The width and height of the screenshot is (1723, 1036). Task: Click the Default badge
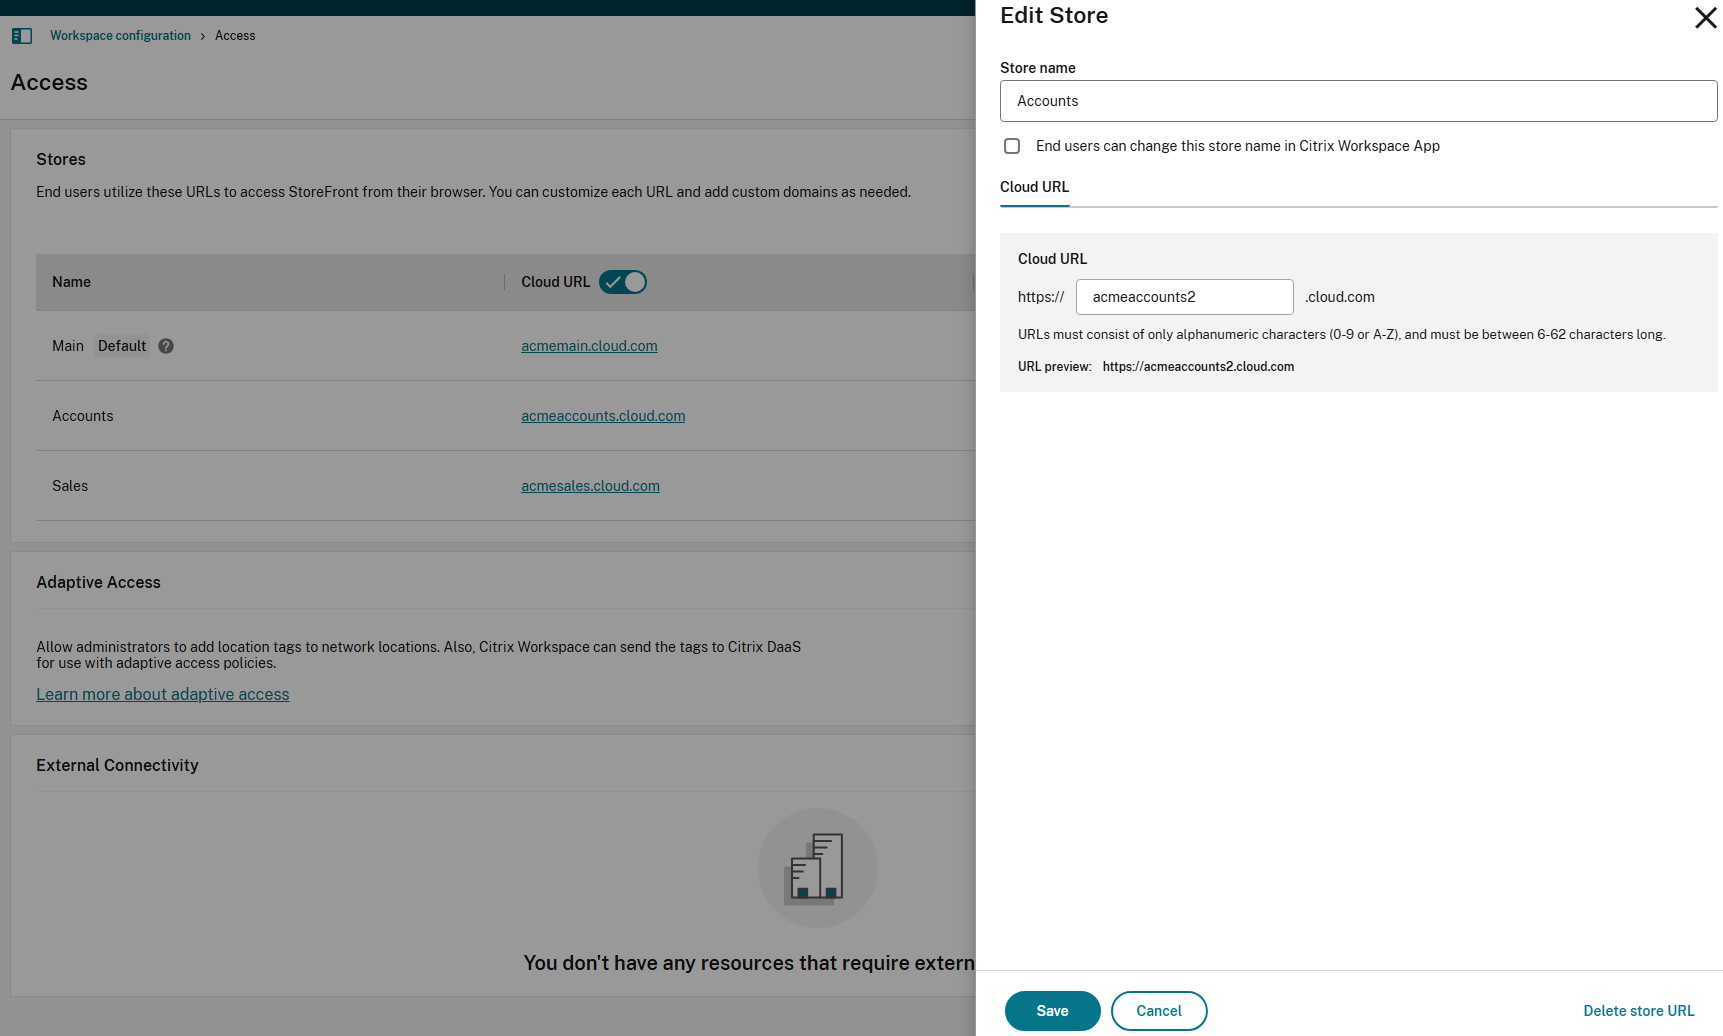coord(122,346)
